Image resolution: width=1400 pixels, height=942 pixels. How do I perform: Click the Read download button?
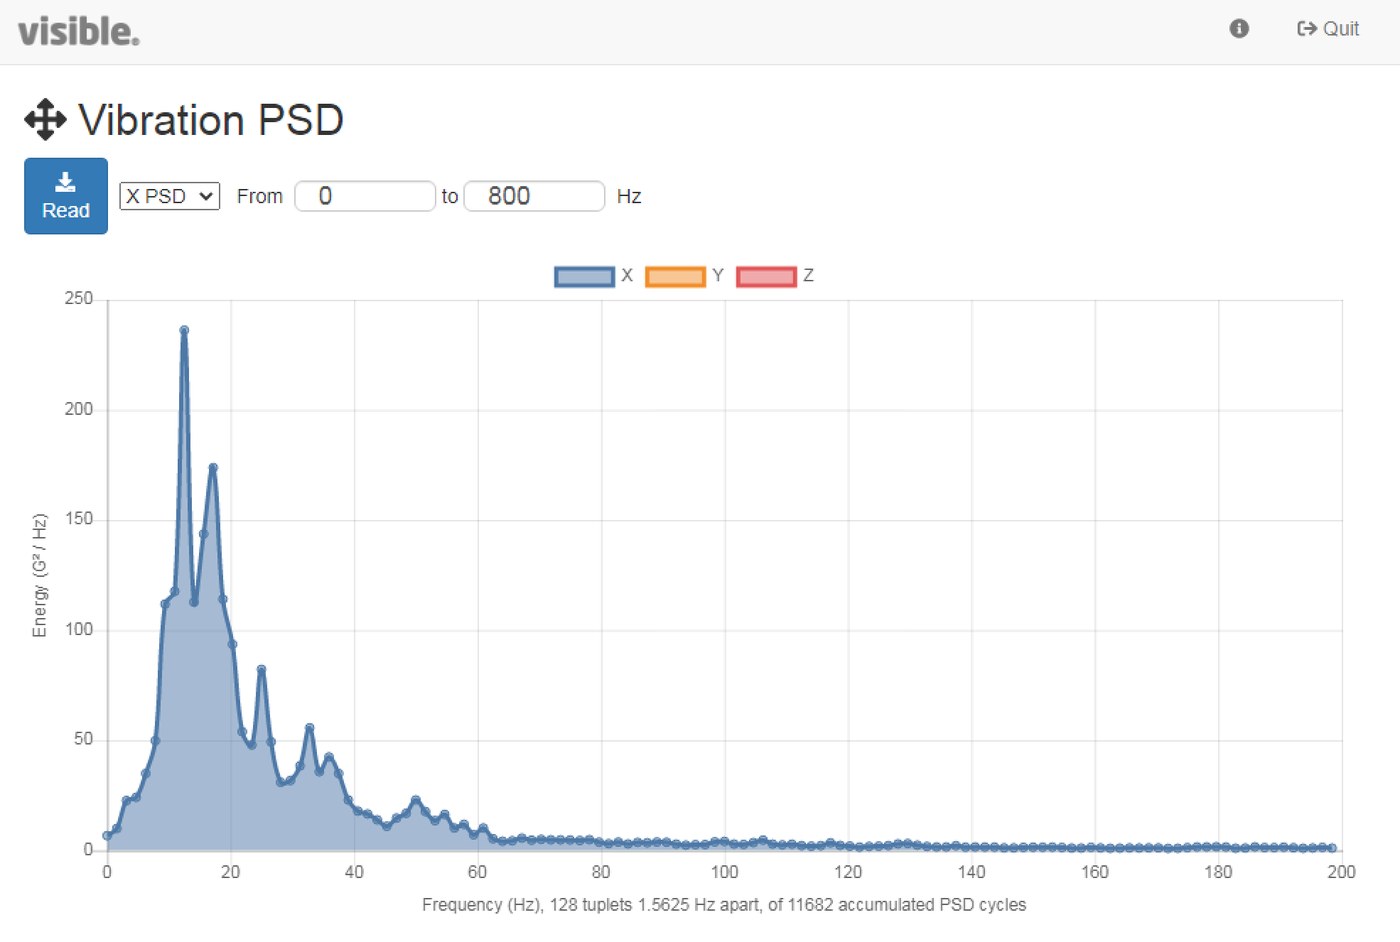tap(66, 196)
